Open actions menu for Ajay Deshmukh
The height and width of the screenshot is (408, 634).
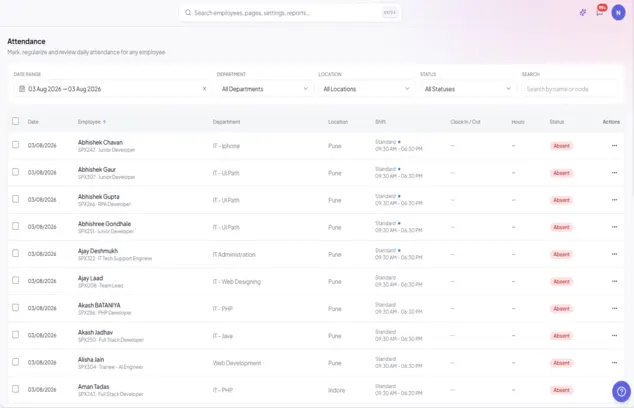(x=614, y=254)
